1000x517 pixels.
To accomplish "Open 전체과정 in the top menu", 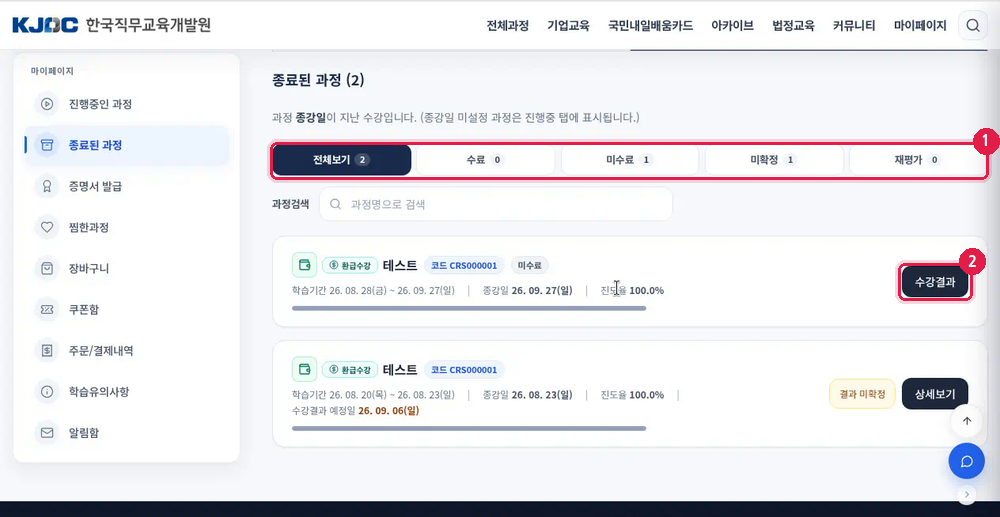I will (x=508, y=26).
